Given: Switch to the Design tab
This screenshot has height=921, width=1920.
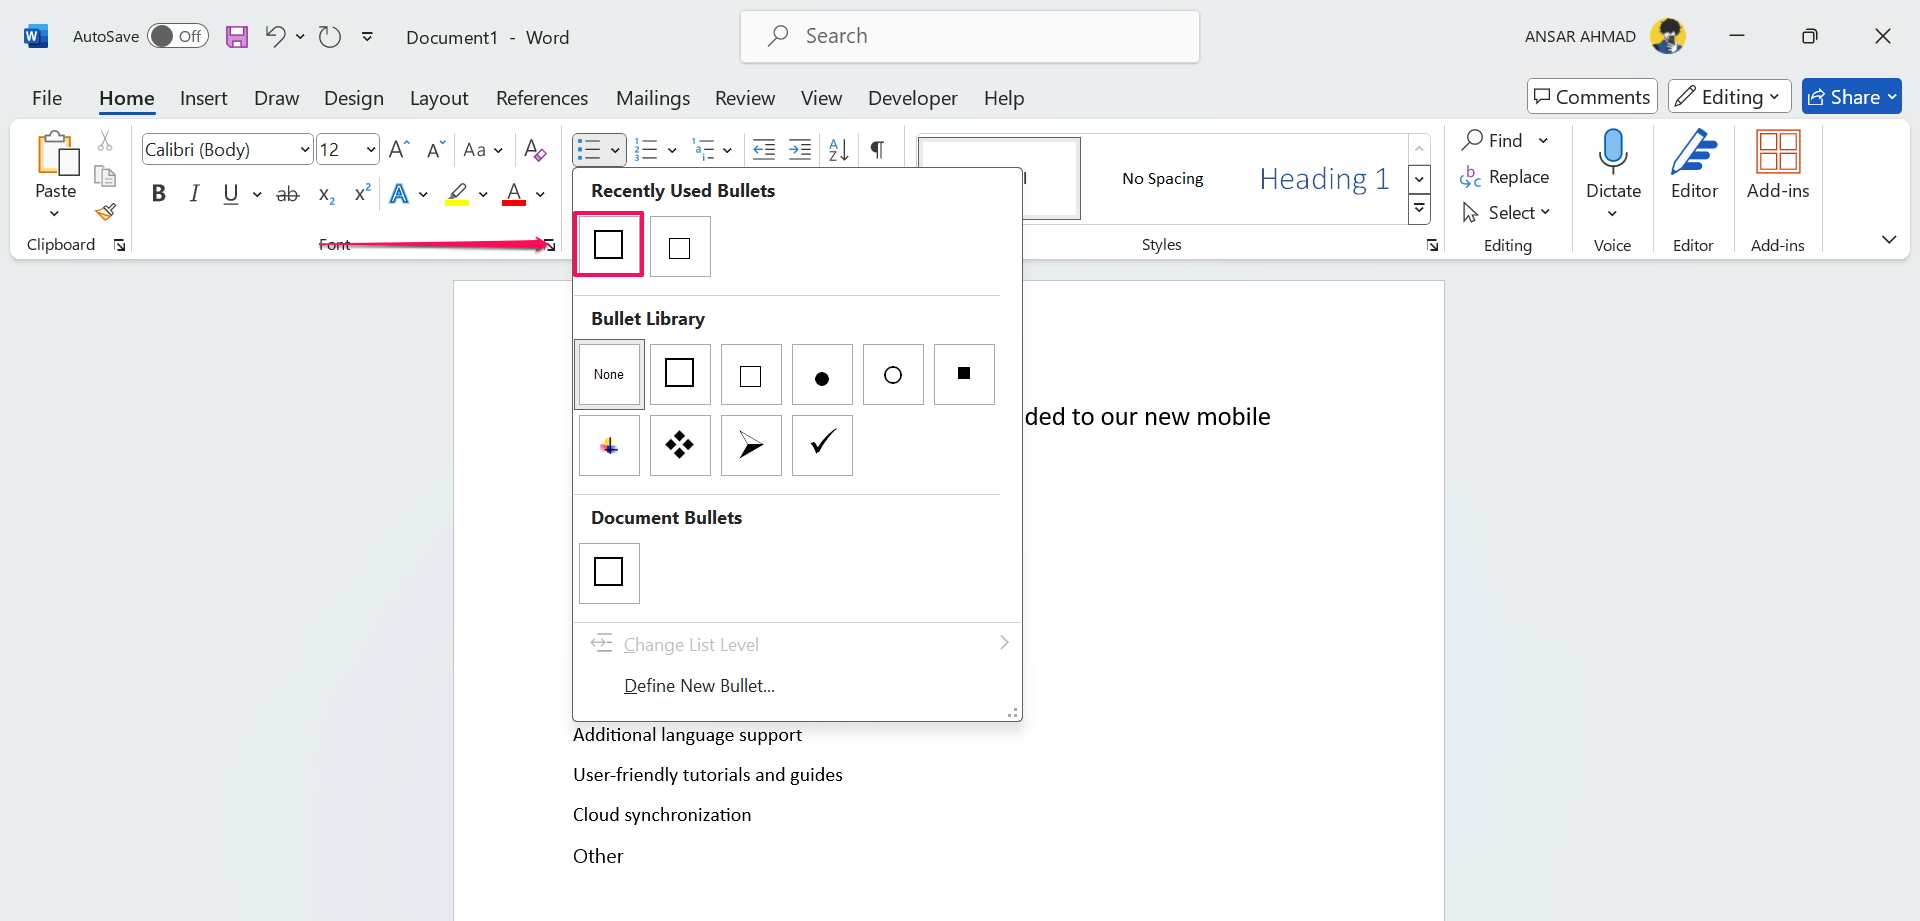Looking at the screenshot, I should [354, 98].
